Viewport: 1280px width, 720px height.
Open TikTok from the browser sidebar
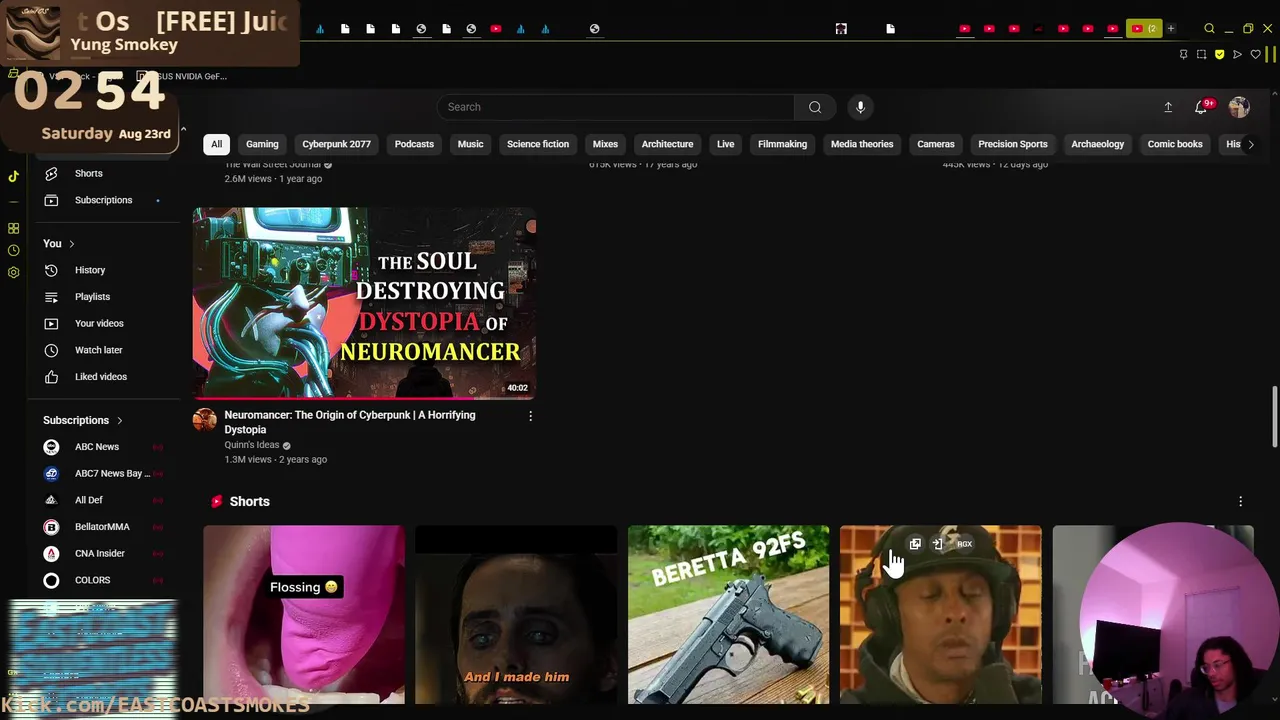13,177
